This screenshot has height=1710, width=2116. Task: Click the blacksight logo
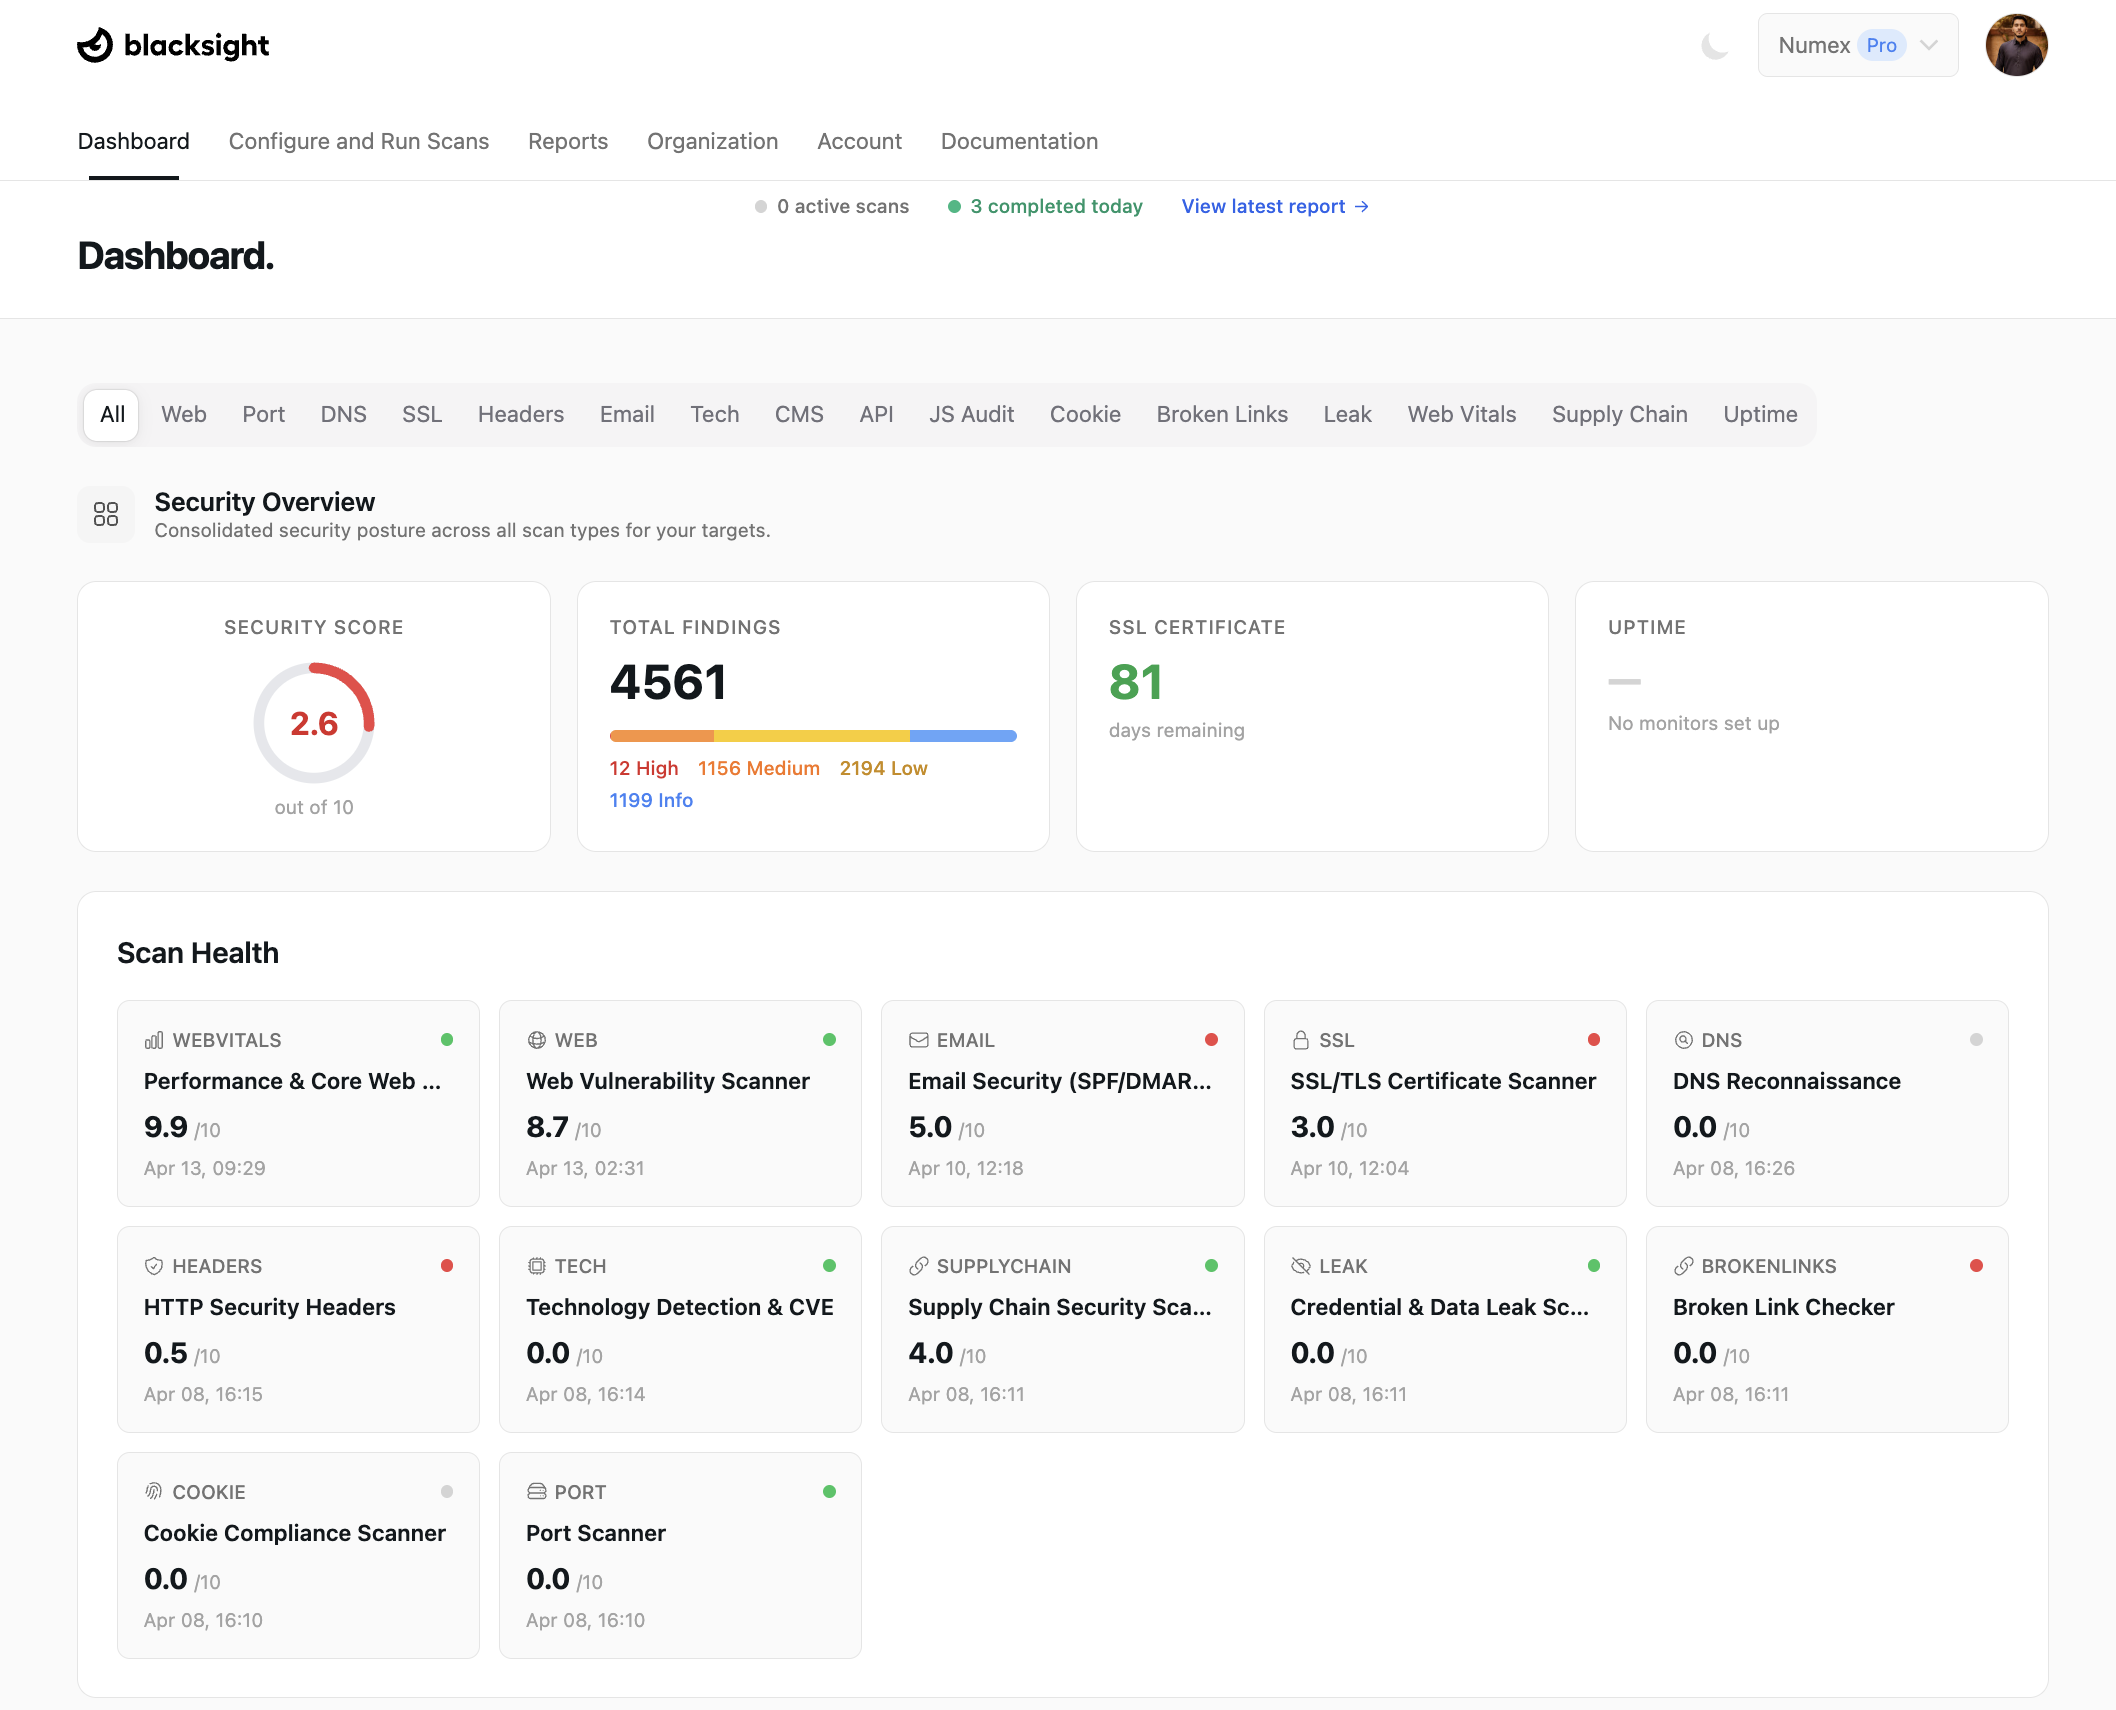tap(172, 44)
